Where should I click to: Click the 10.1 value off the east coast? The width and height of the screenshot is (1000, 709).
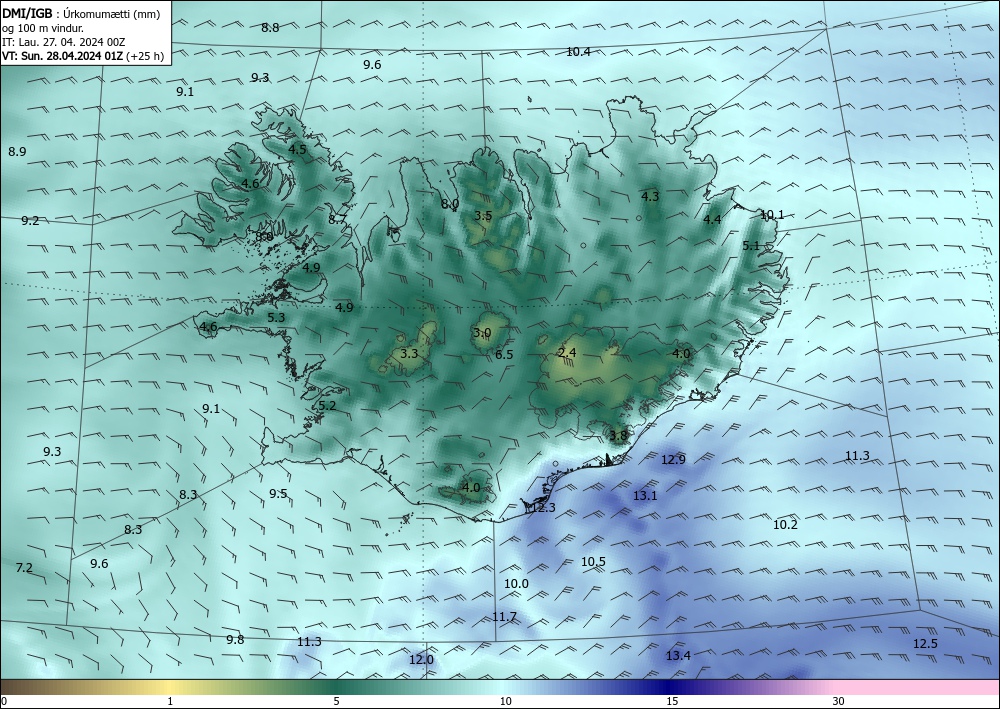pyautogui.click(x=772, y=215)
